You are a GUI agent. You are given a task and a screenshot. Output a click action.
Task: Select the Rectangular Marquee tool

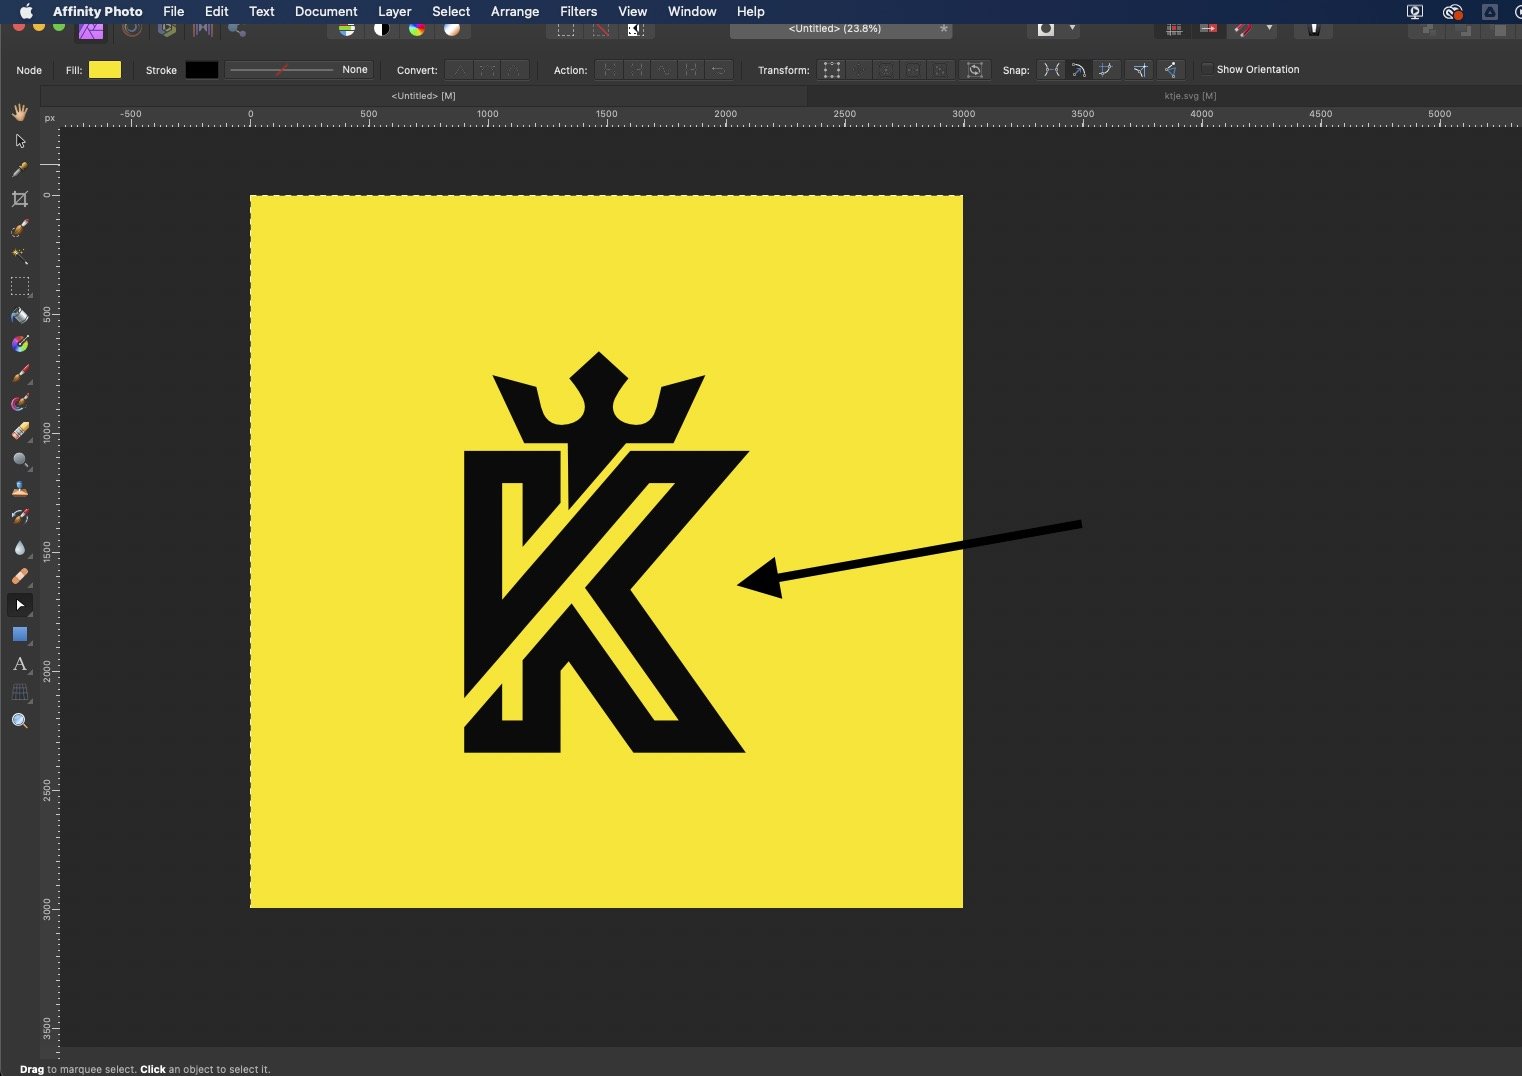click(20, 286)
